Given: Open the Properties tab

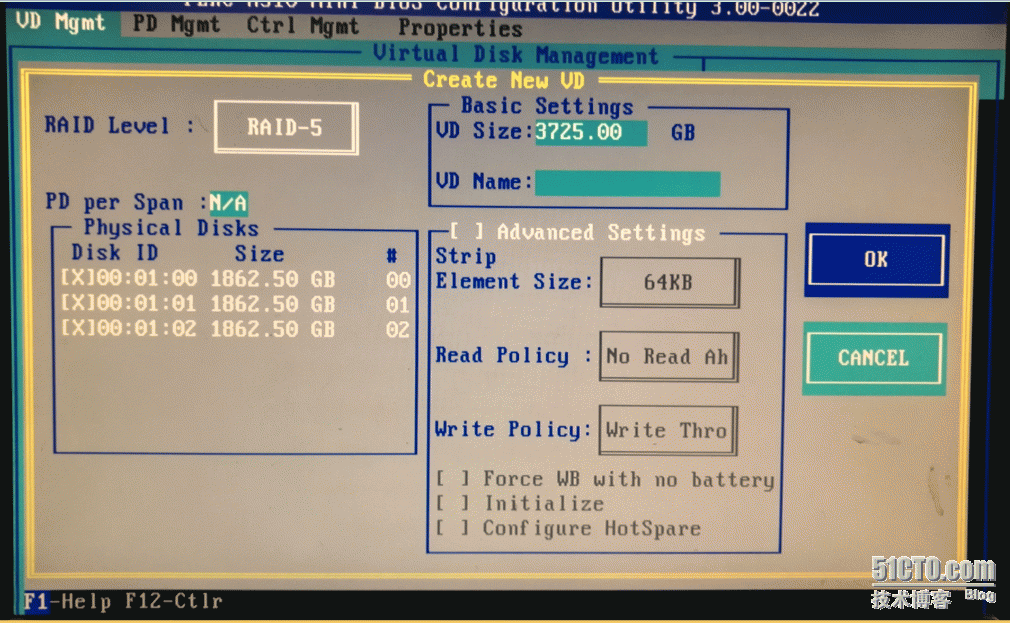Looking at the screenshot, I should 460,28.
